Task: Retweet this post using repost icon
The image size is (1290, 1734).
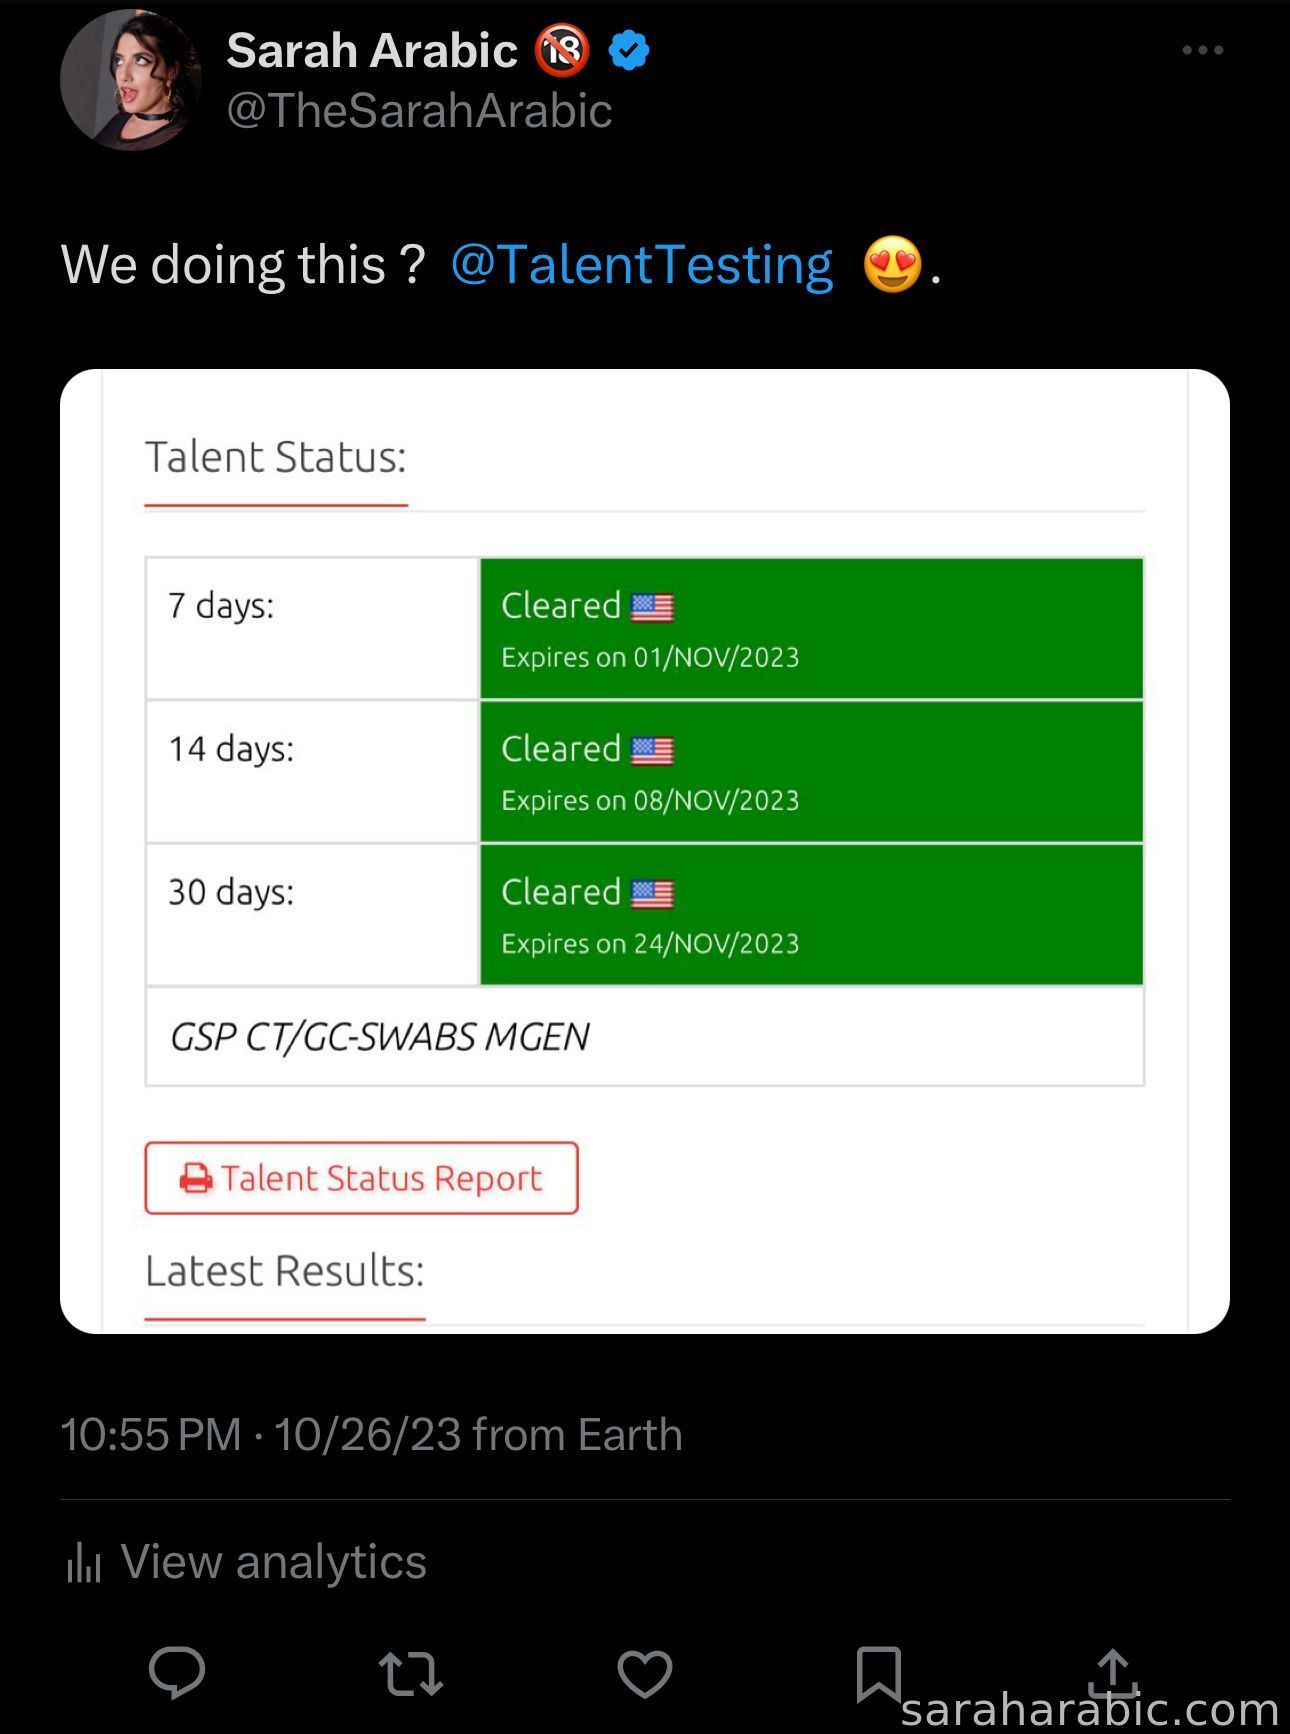Action: pyautogui.click(x=411, y=1674)
